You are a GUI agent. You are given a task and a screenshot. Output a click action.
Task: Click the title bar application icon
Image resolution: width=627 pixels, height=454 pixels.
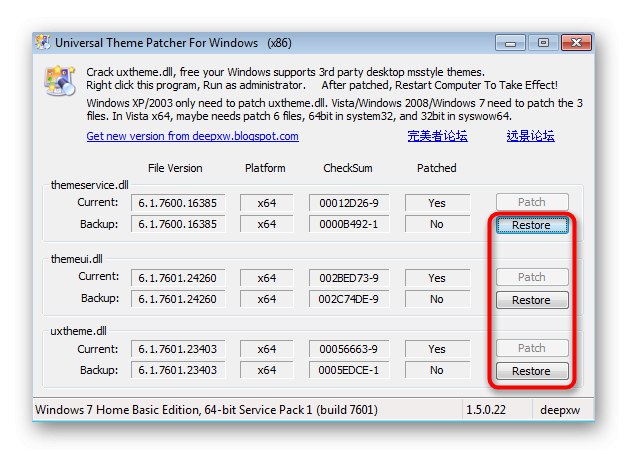click(43, 42)
